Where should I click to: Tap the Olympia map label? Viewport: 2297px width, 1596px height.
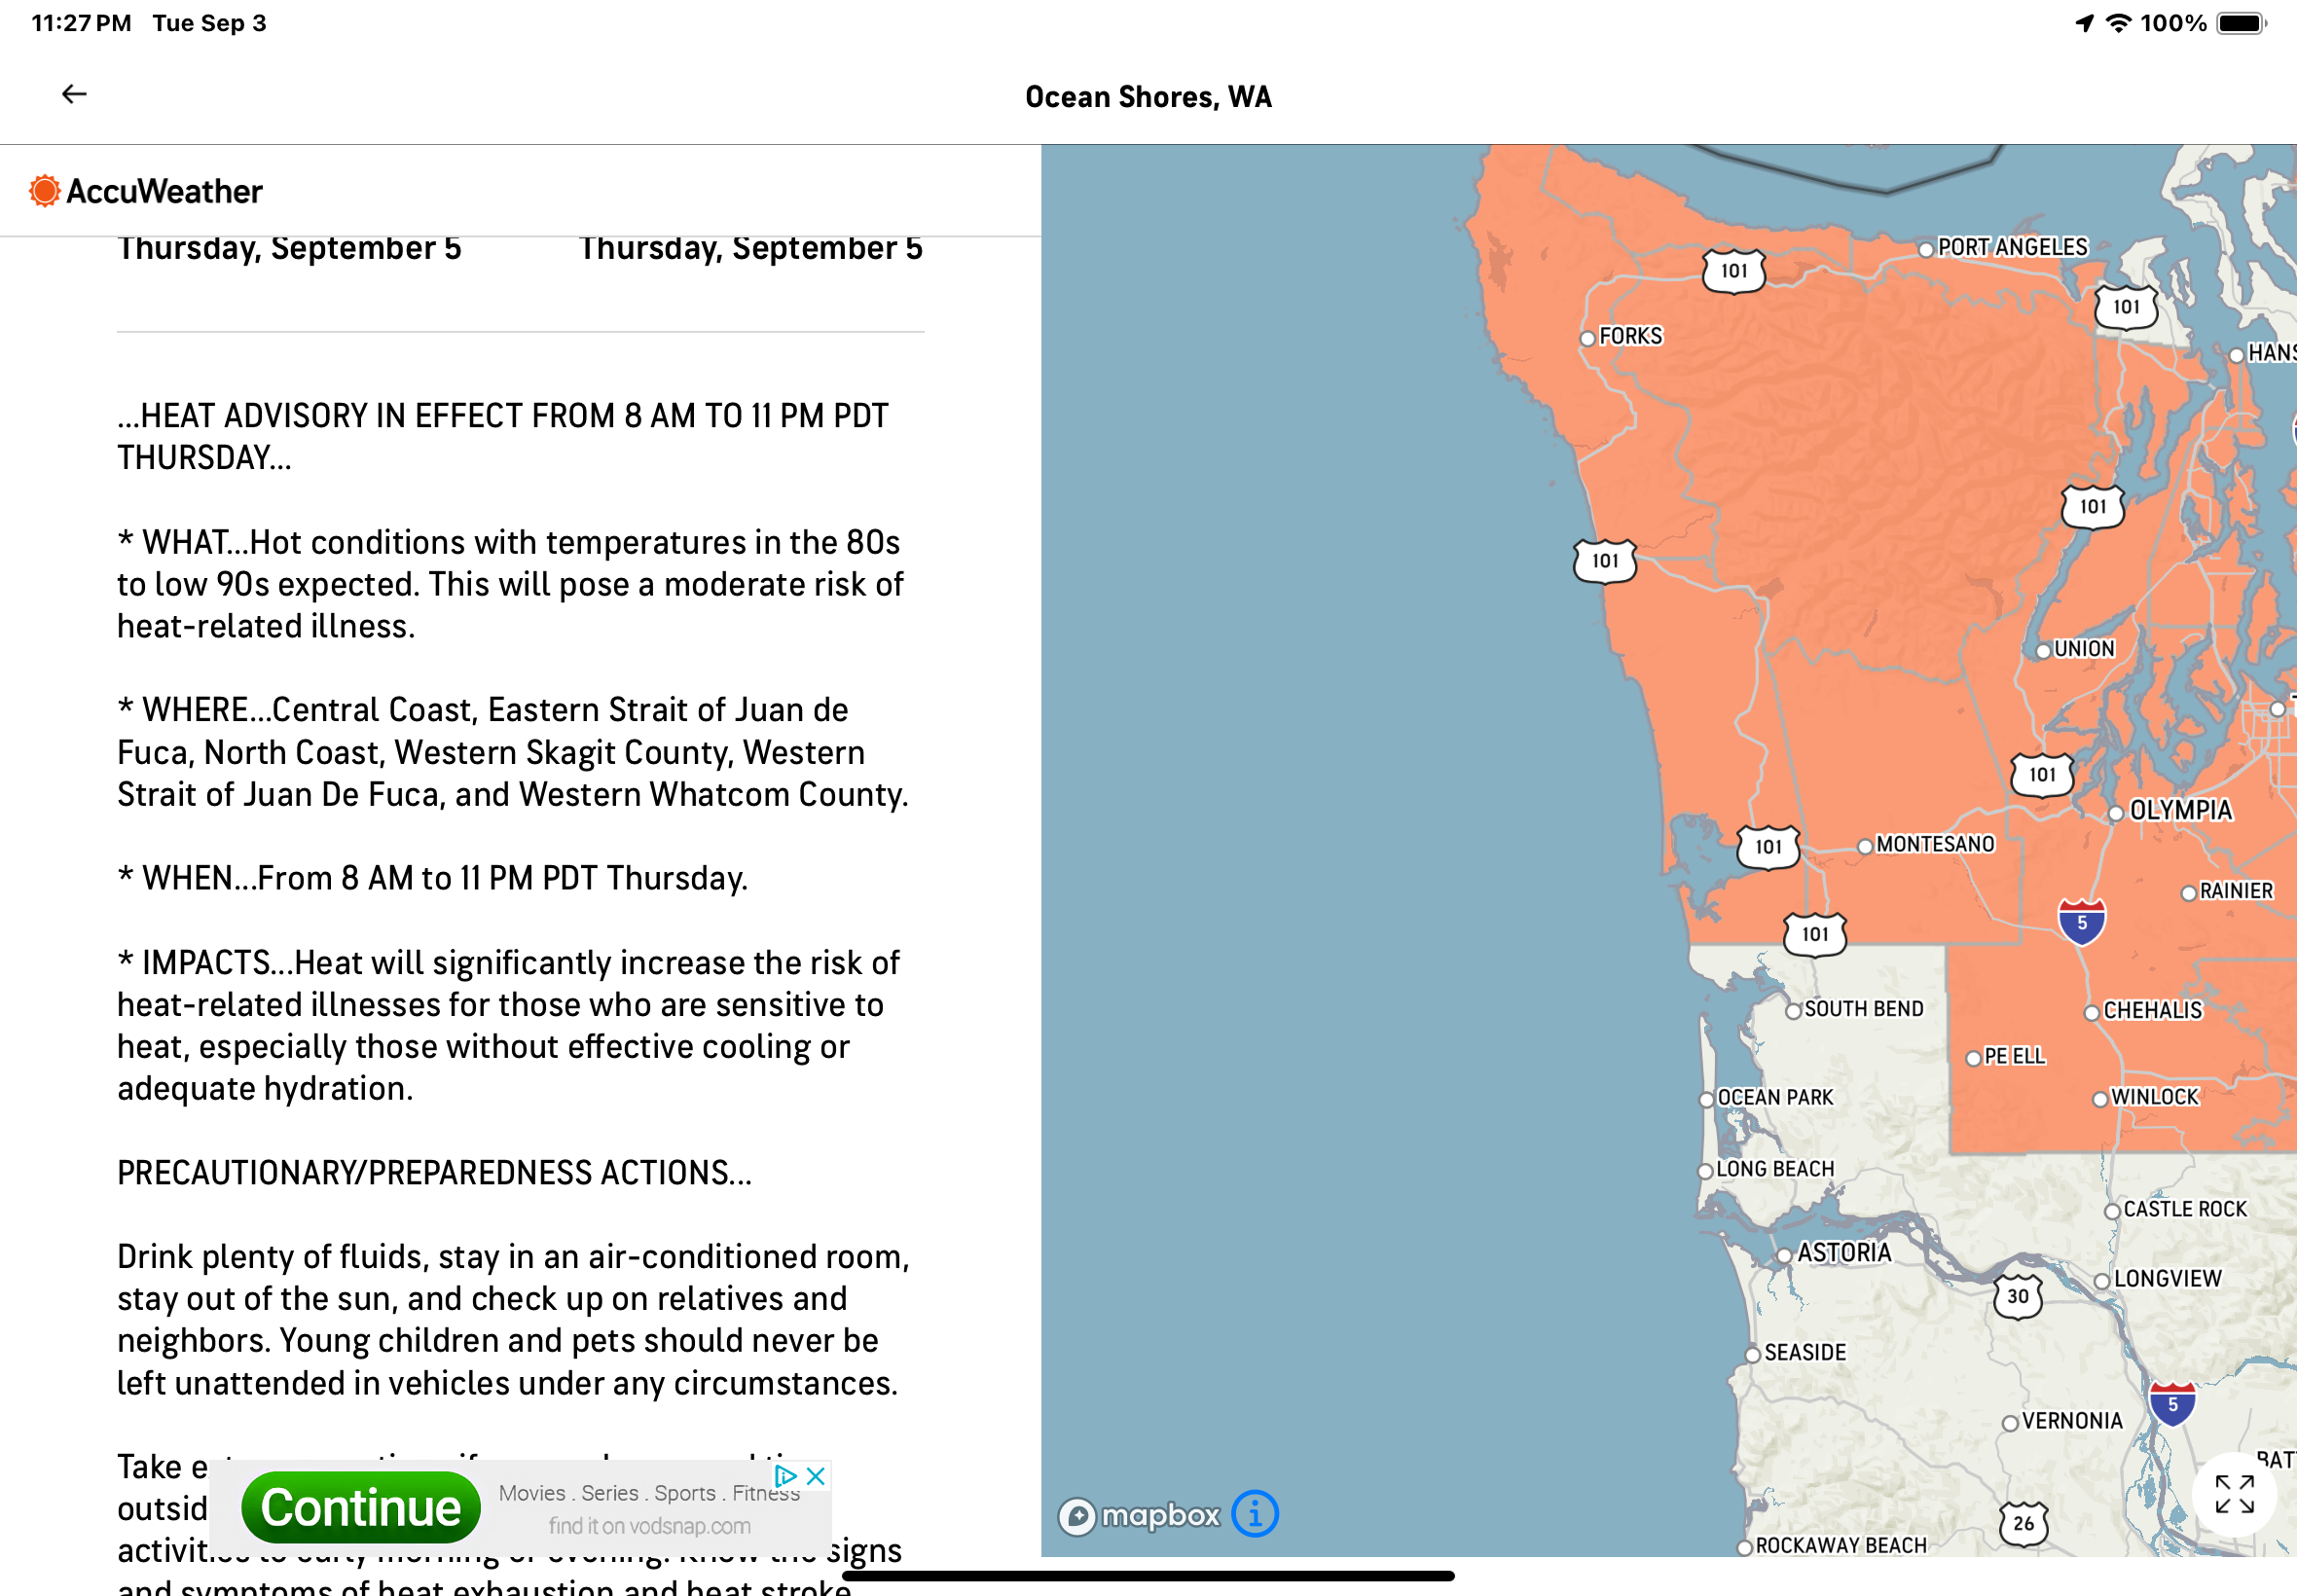(2180, 810)
